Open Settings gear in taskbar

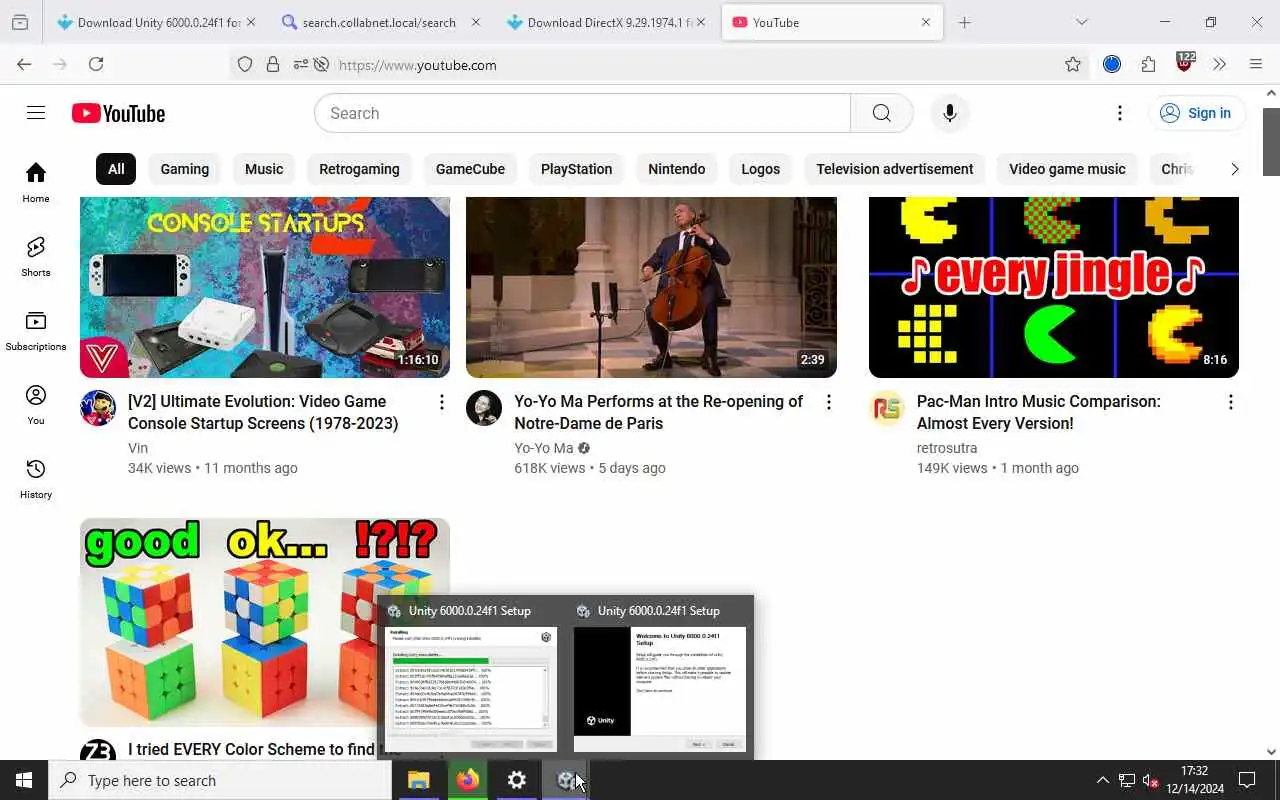(x=516, y=780)
